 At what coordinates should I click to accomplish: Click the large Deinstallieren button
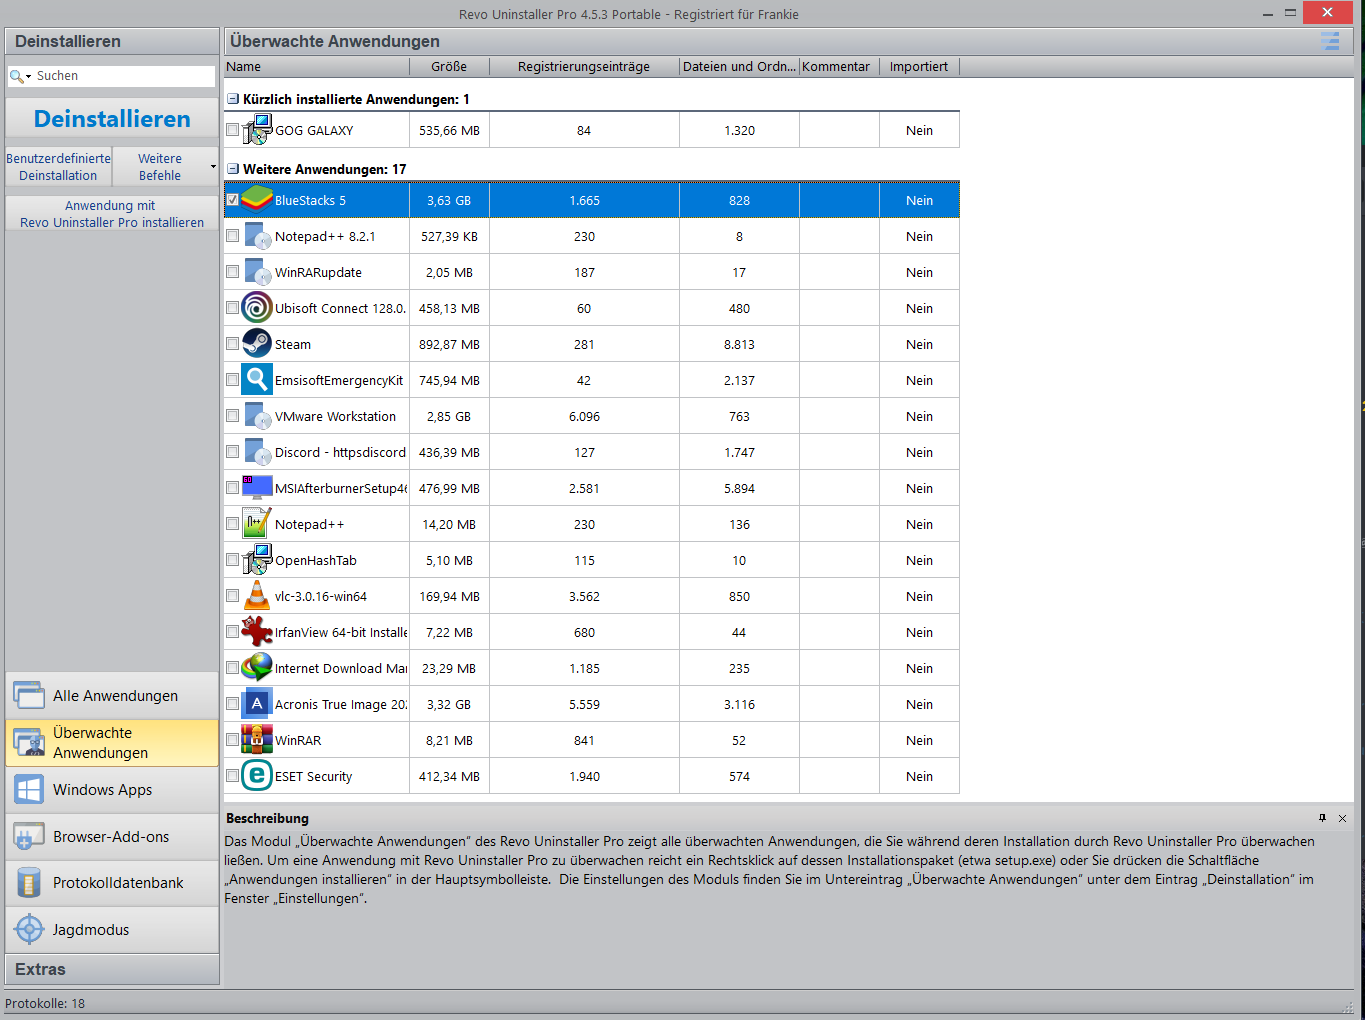click(x=112, y=118)
